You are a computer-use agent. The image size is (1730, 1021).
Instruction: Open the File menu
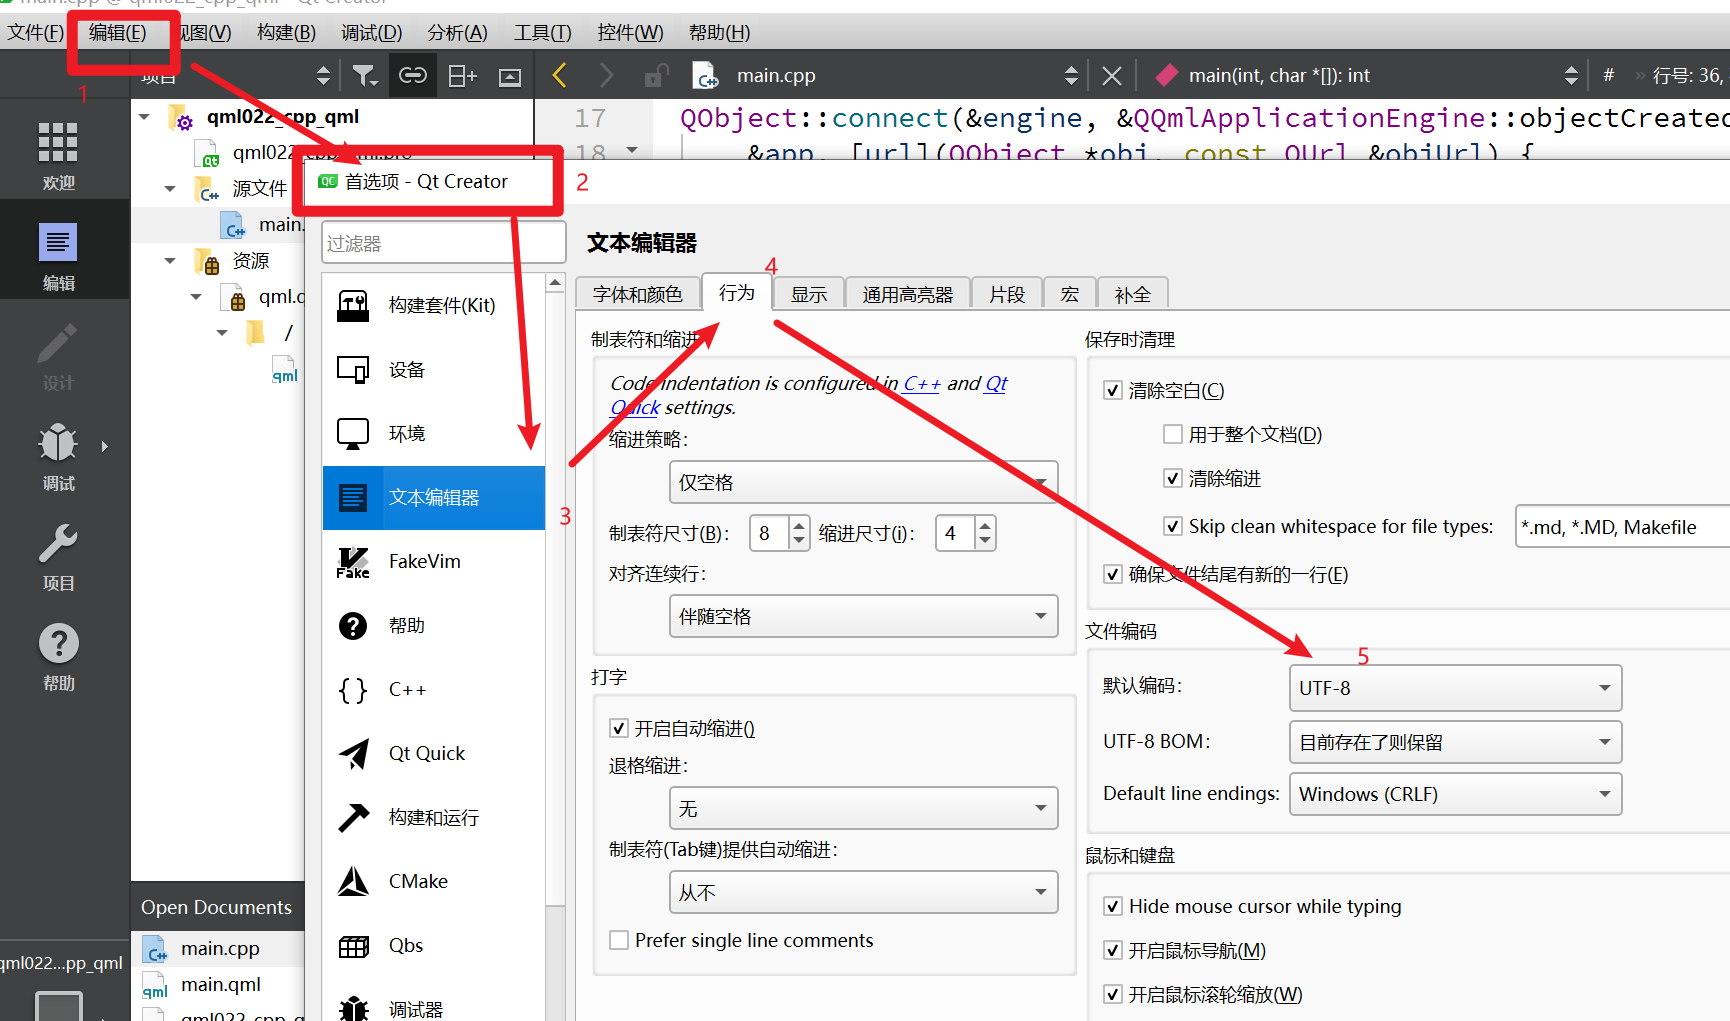[35, 32]
